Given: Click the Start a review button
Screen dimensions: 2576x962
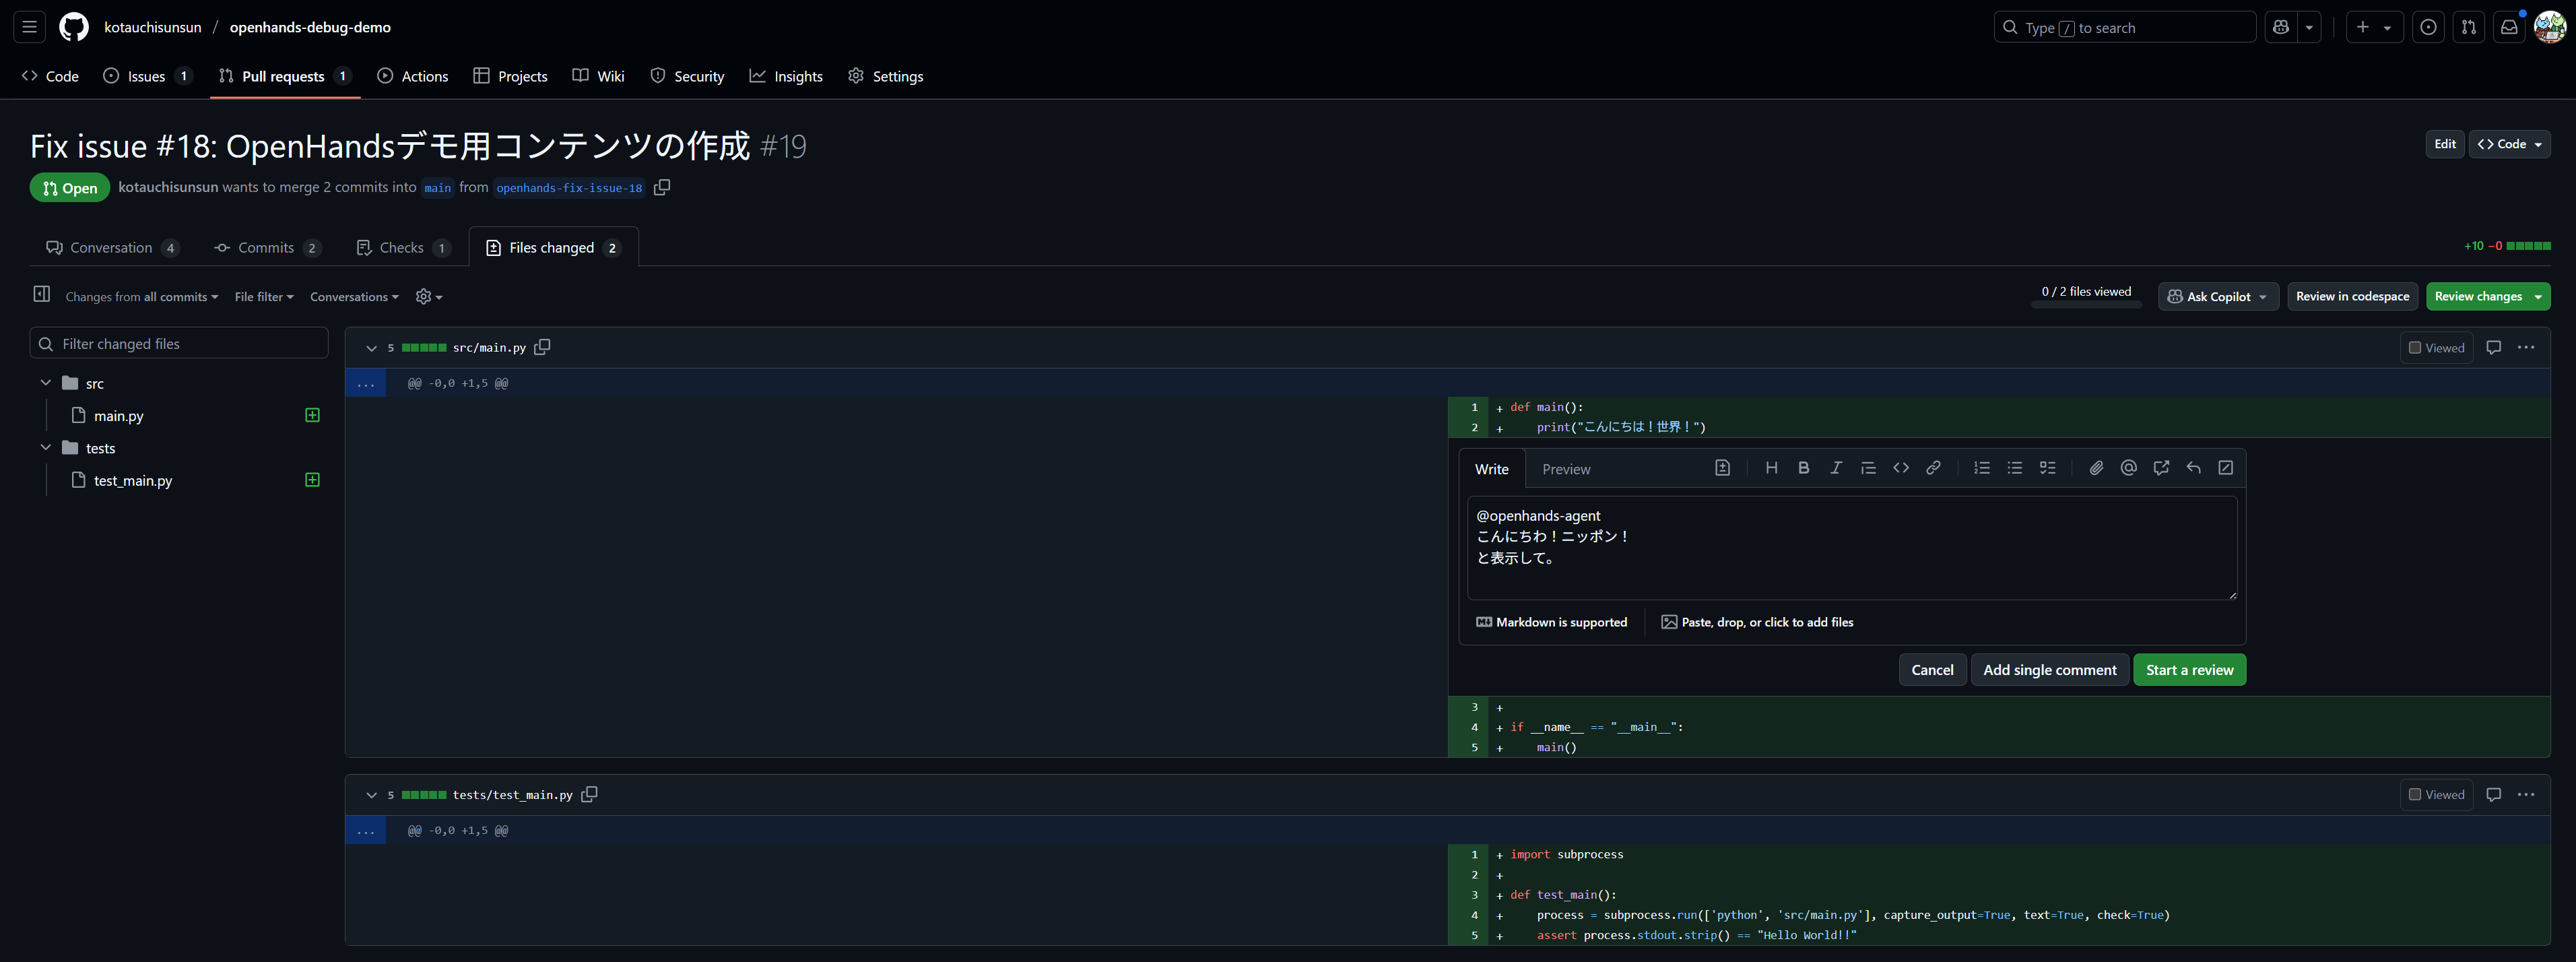Looking at the screenshot, I should click(x=2189, y=670).
